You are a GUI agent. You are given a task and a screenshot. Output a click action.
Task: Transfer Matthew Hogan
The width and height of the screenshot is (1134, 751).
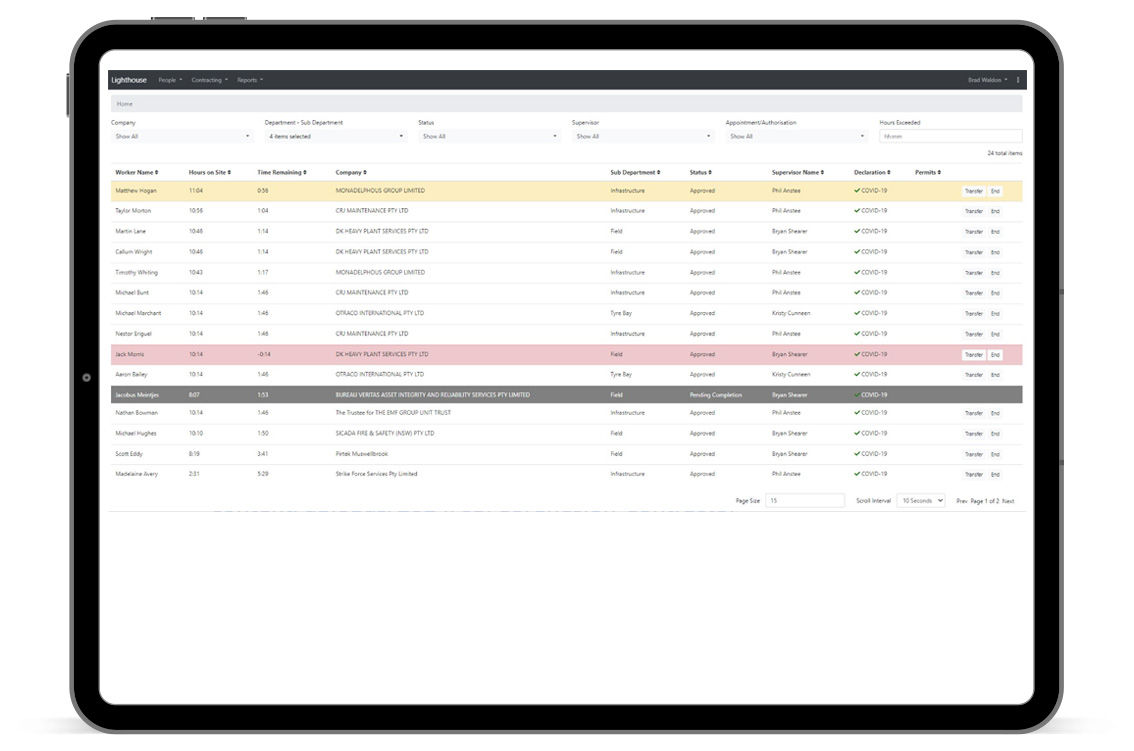pyautogui.click(x=973, y=191)
